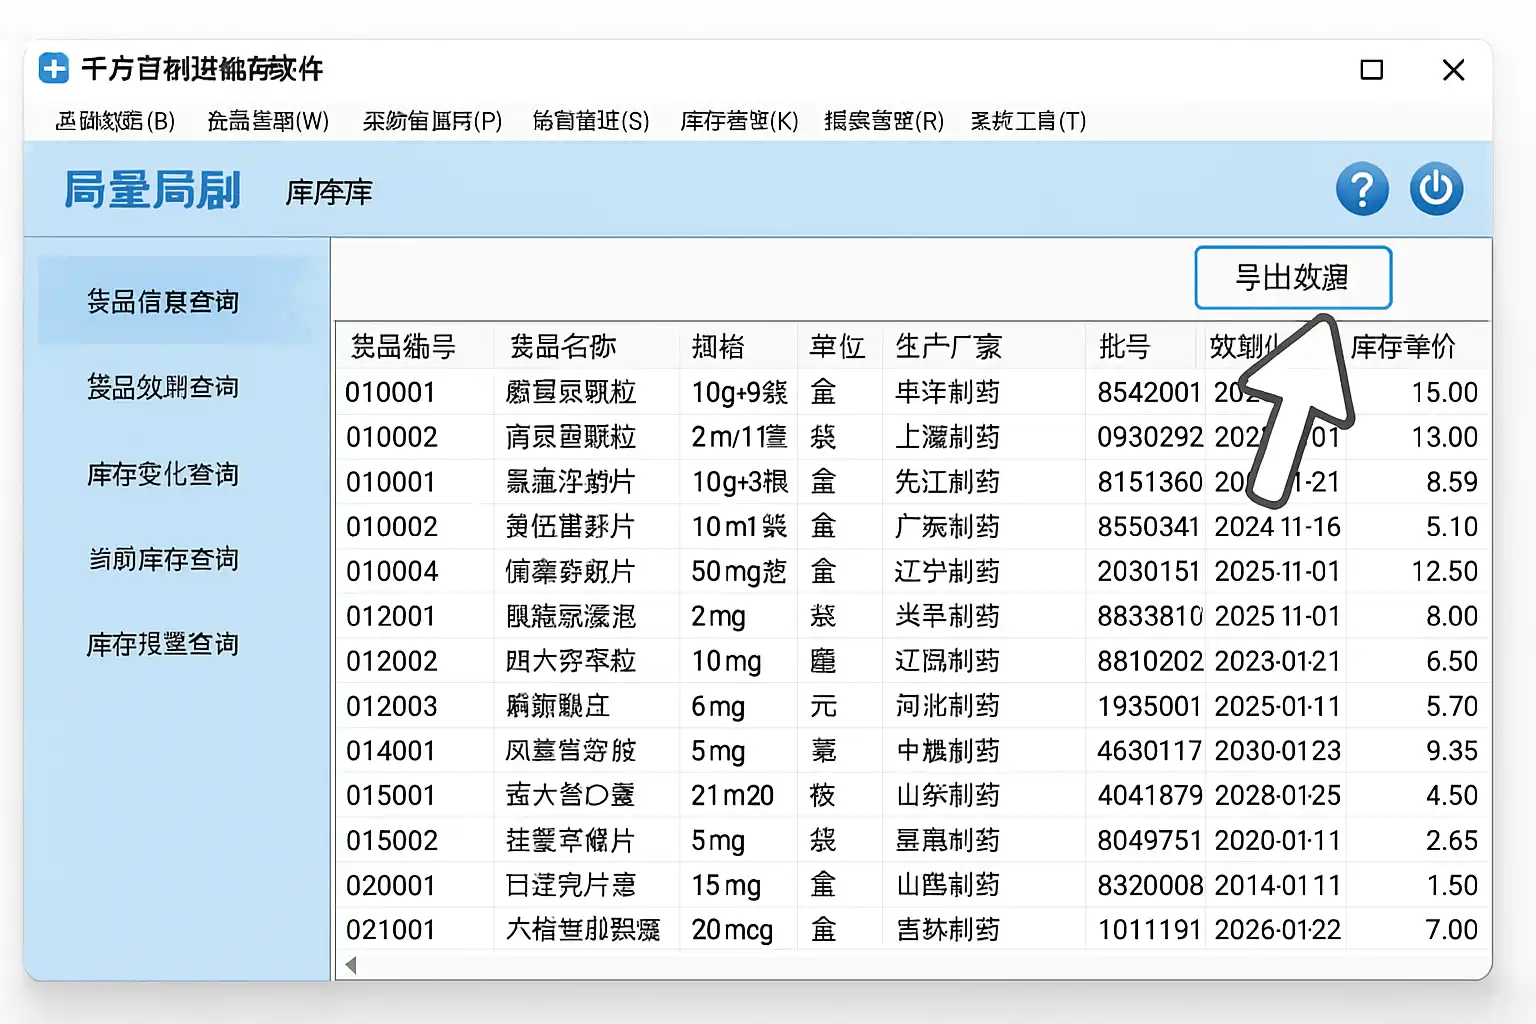Select the row with batch number 4630117
Screen dimensions: 1536x1024
click(x=1149, y=751)
